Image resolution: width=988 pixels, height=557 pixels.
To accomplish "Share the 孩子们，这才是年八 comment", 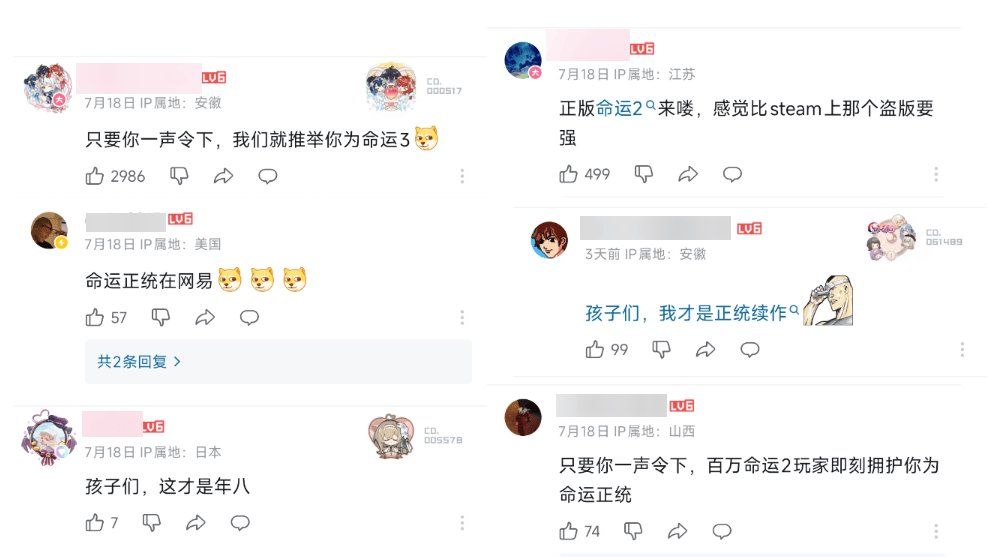I will [196, 522].
